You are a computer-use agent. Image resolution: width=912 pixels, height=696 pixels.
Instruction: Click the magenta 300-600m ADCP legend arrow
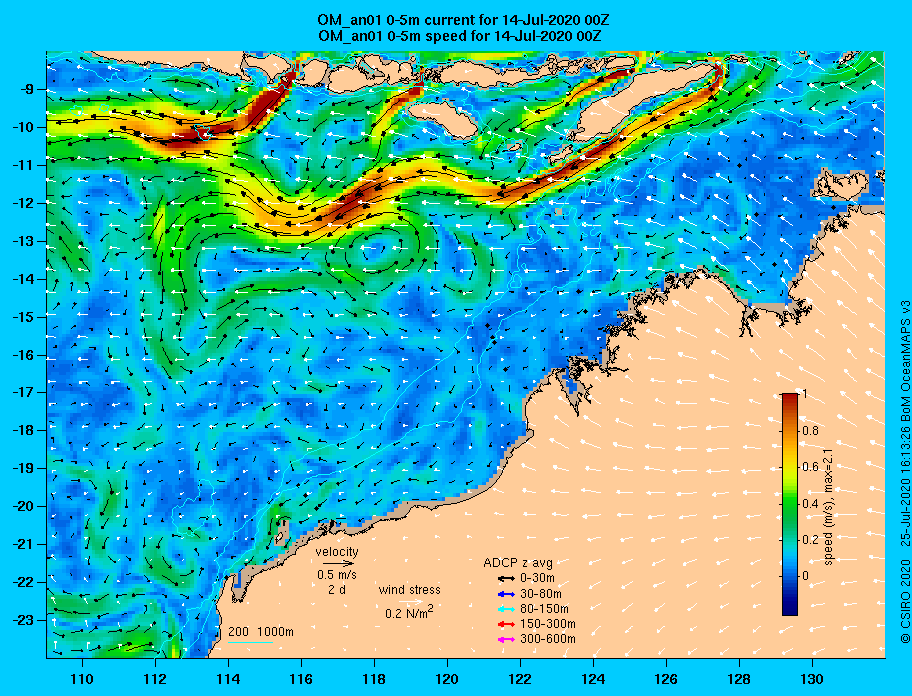[x=506, y=639]
